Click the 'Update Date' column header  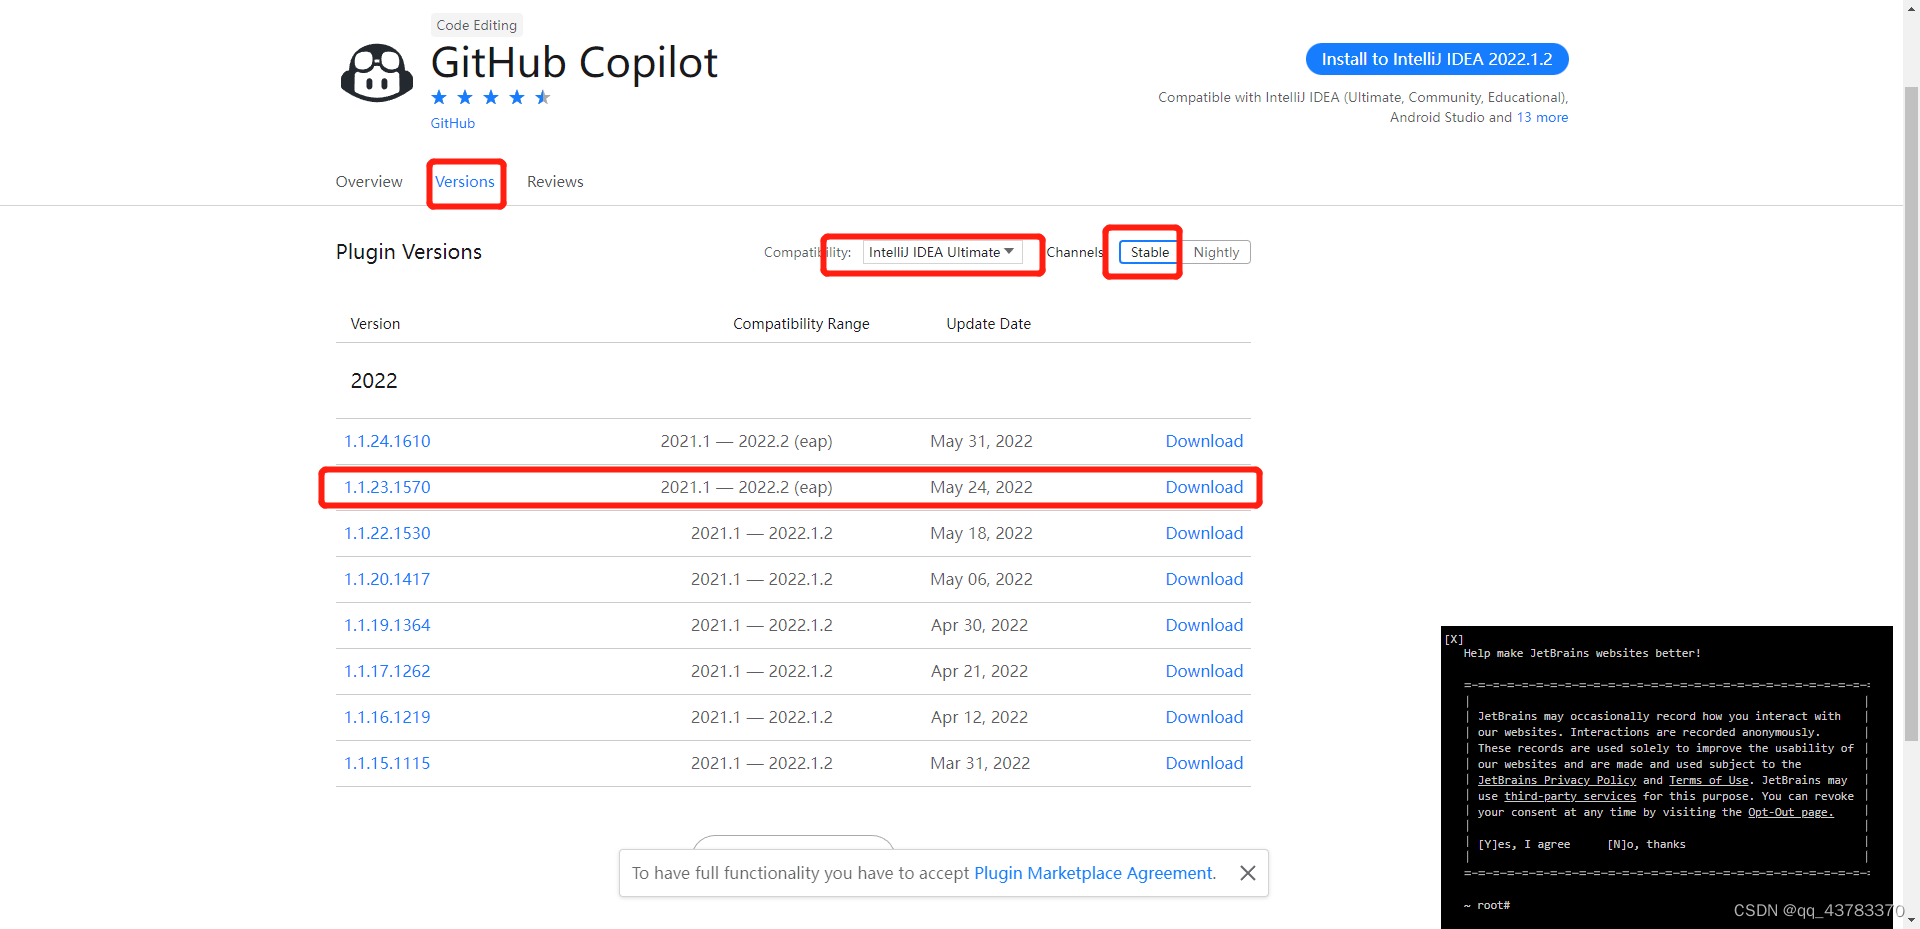click(x=988, y=324)
